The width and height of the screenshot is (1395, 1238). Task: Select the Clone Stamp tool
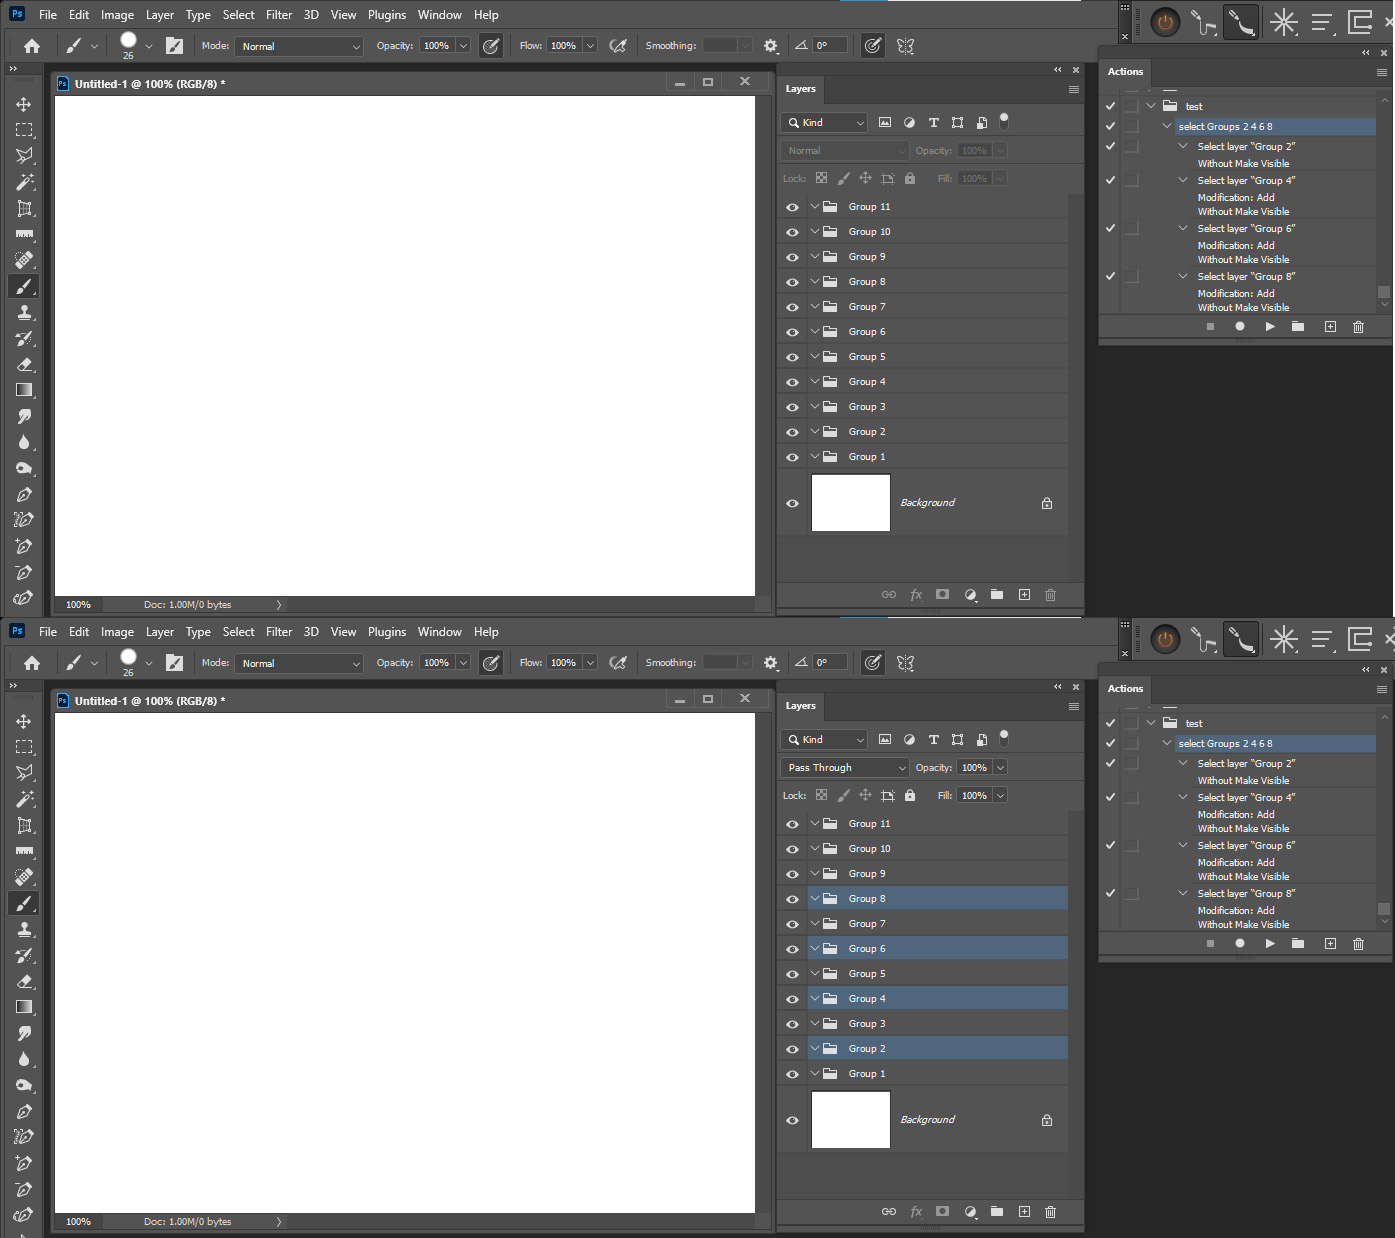[24, 312]
